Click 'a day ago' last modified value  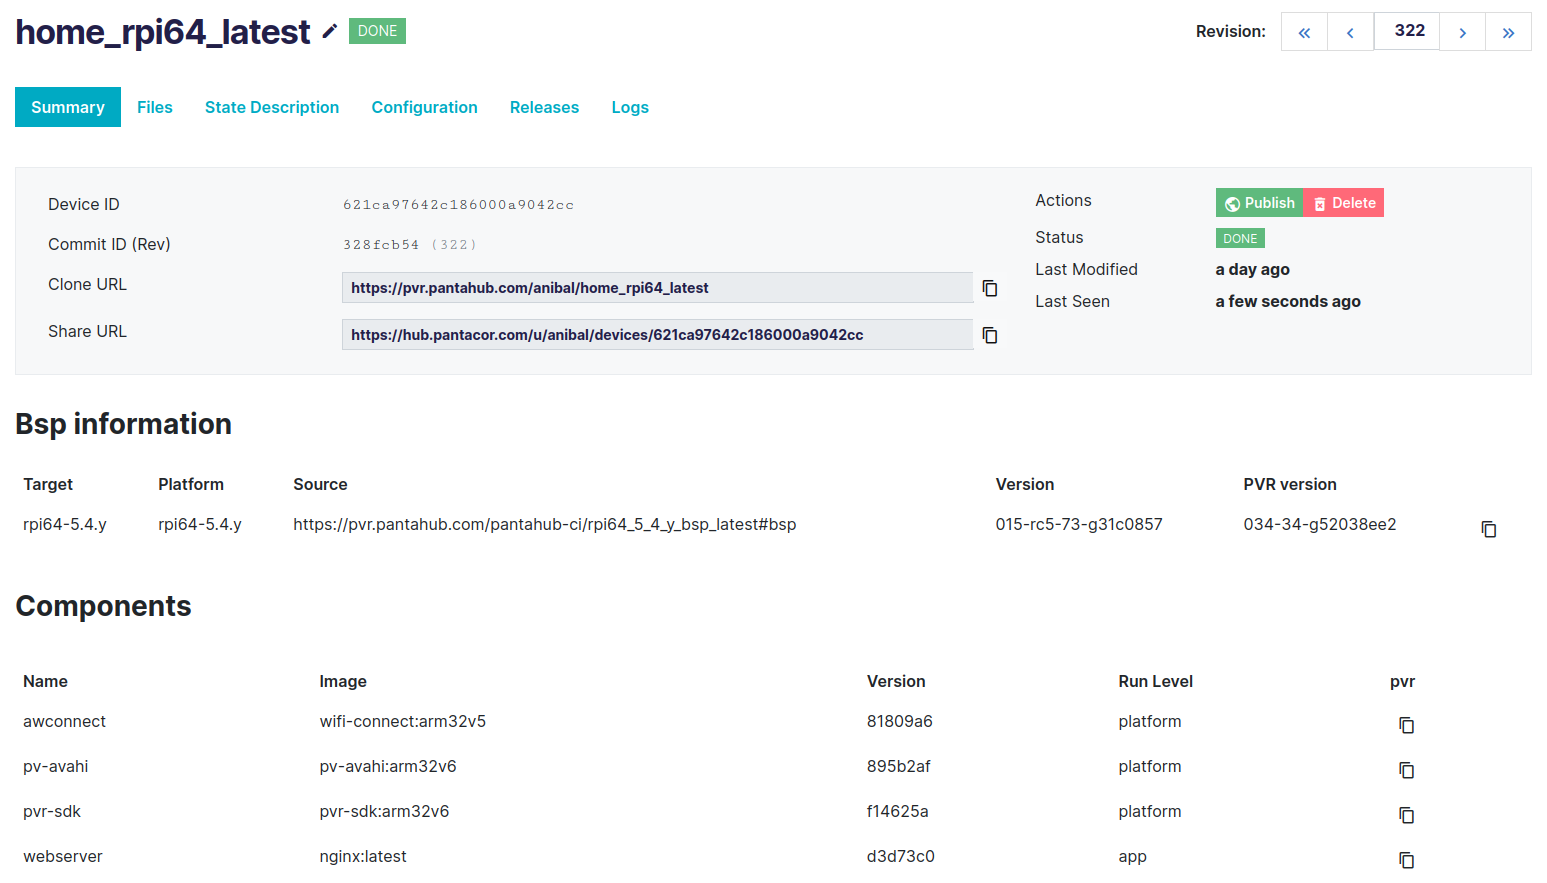pos(1253,269)
